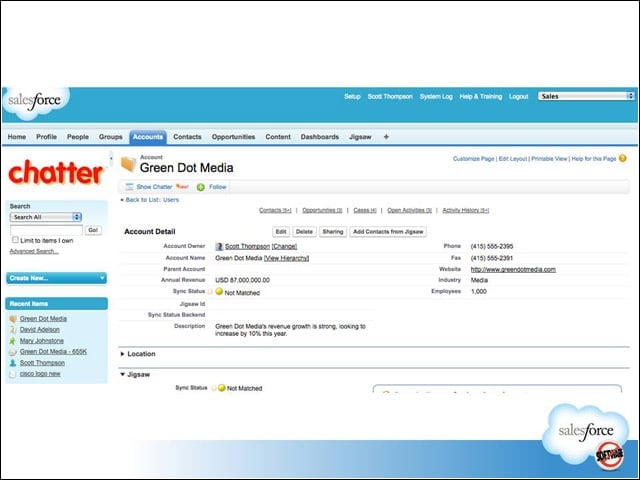Viewport: 640px width, 480px height.
Task: Click the account owner user icon
Action: pos(219,247)
